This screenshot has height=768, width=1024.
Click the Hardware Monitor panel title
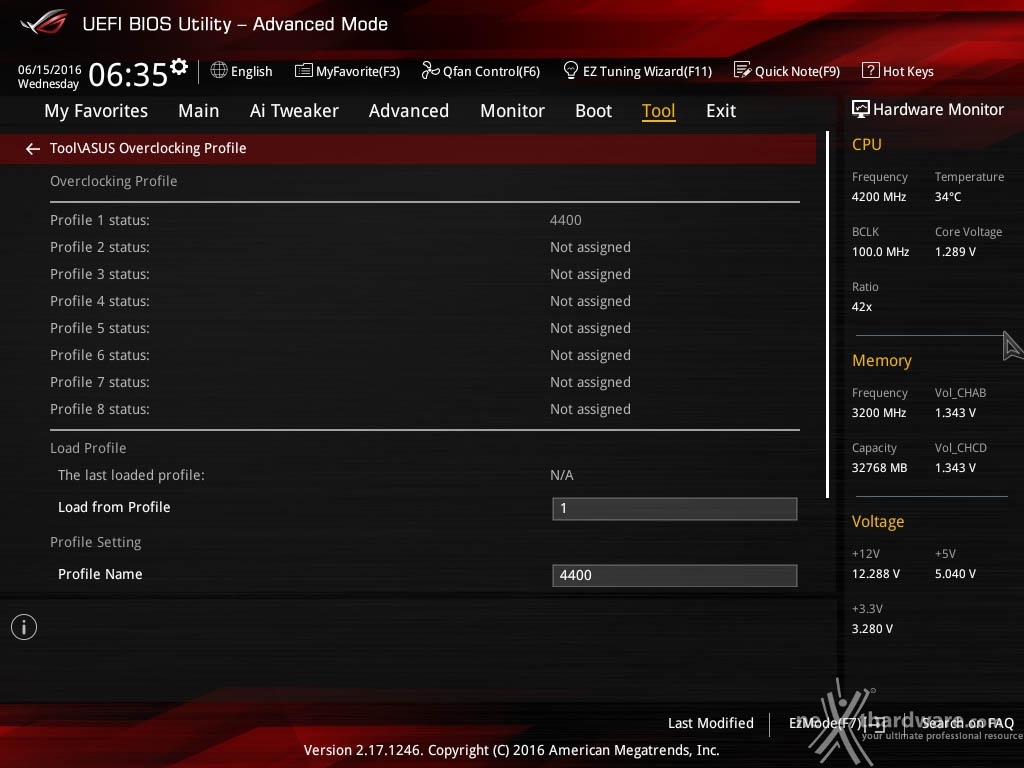(x=938, y=109)
